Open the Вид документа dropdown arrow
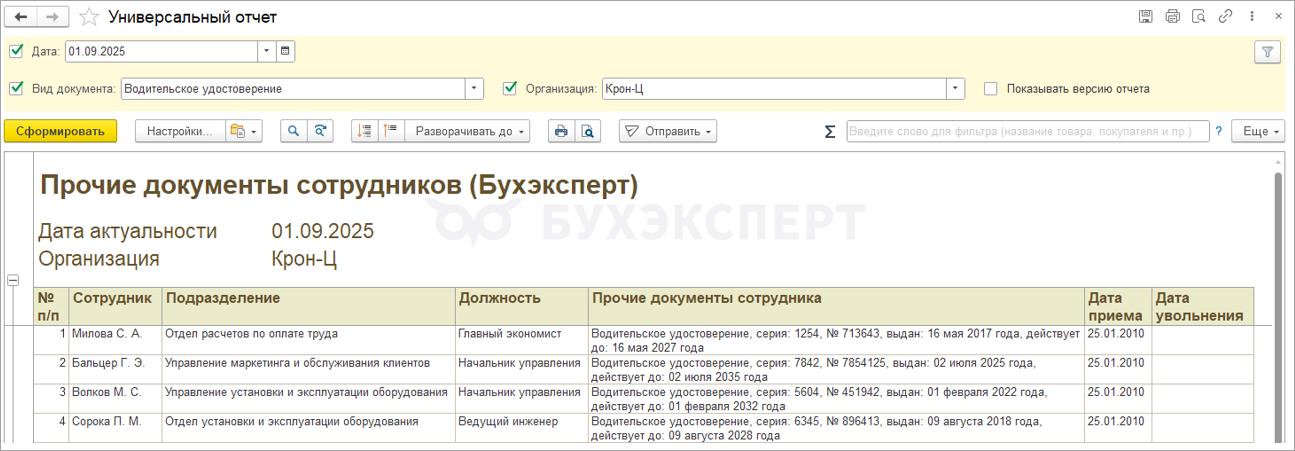Viewport: 1295px width, 451px height. coord(474,89)
